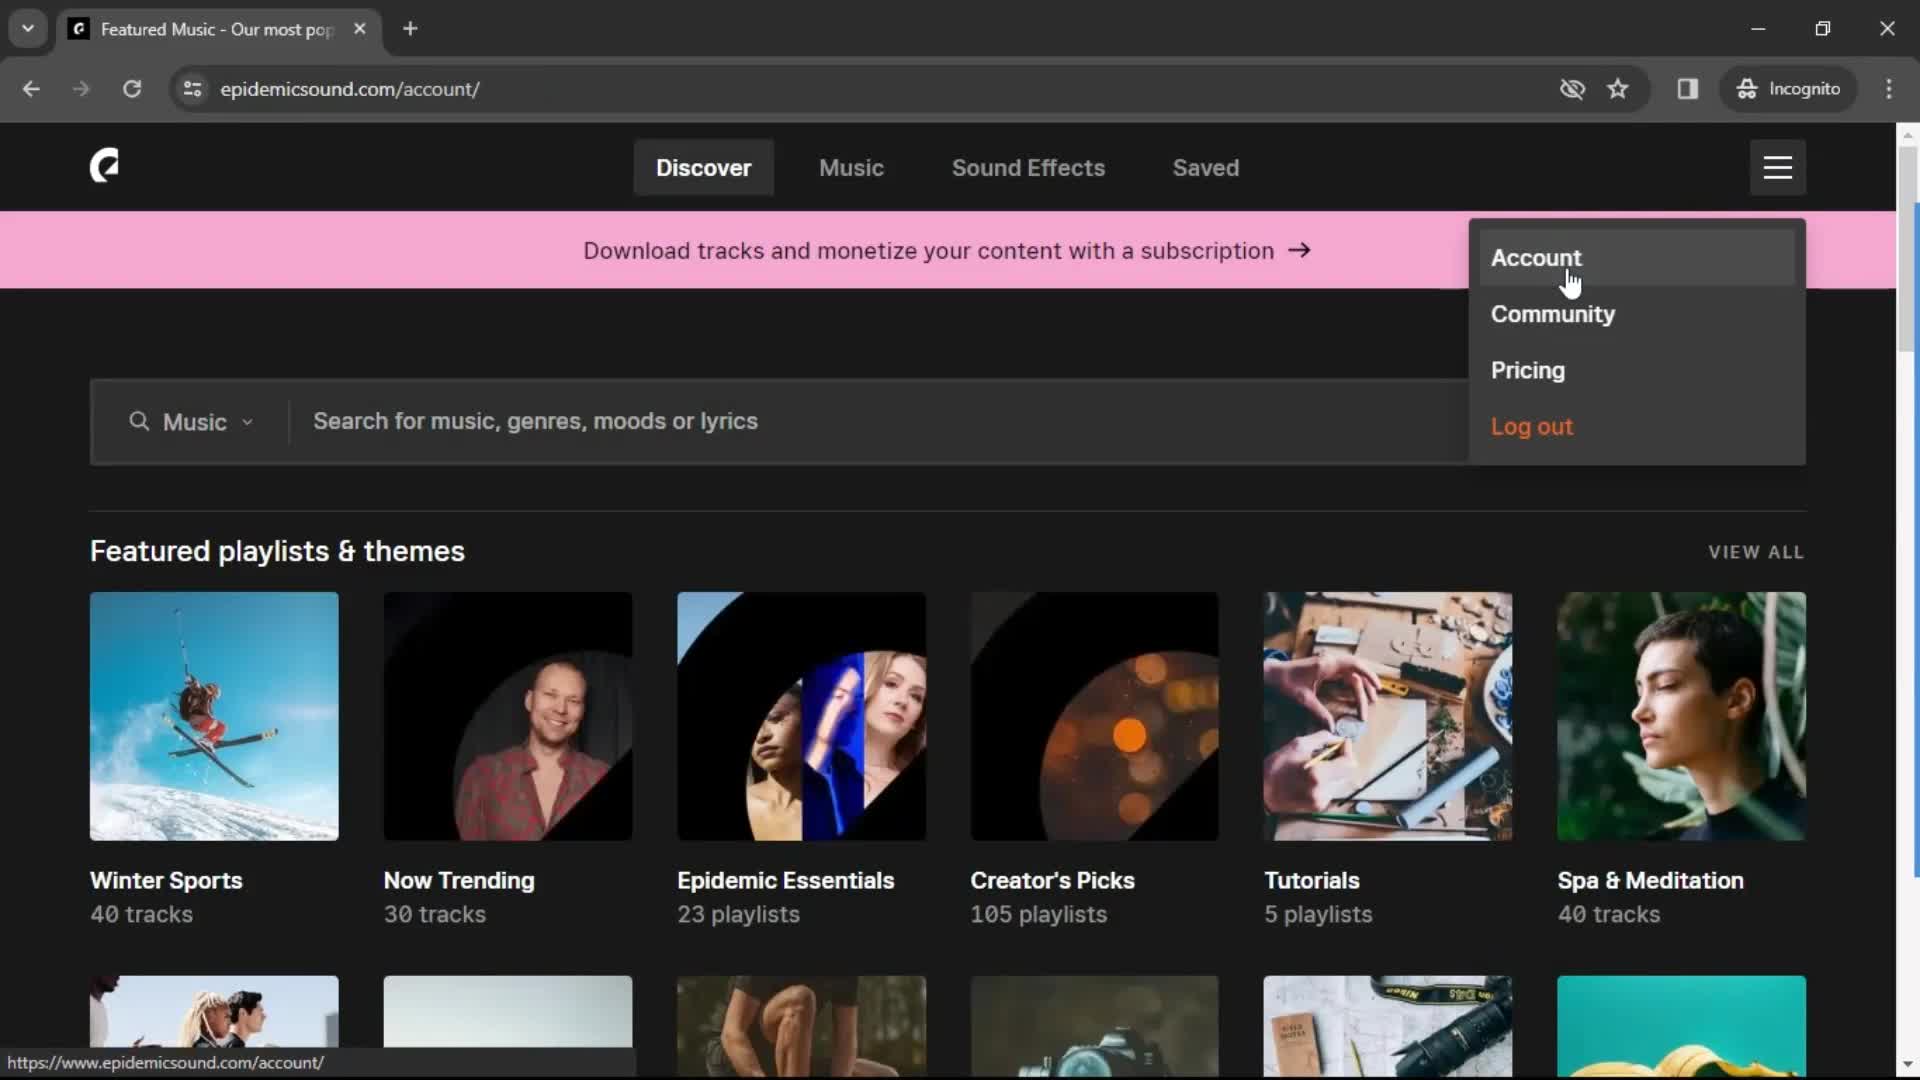Open the Now Trending thumbnail

[x=508, y=716]
